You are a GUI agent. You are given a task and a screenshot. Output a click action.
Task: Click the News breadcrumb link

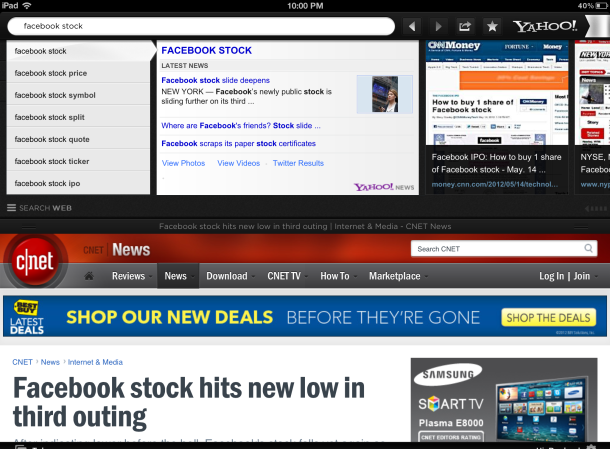[x=50, y=362]
